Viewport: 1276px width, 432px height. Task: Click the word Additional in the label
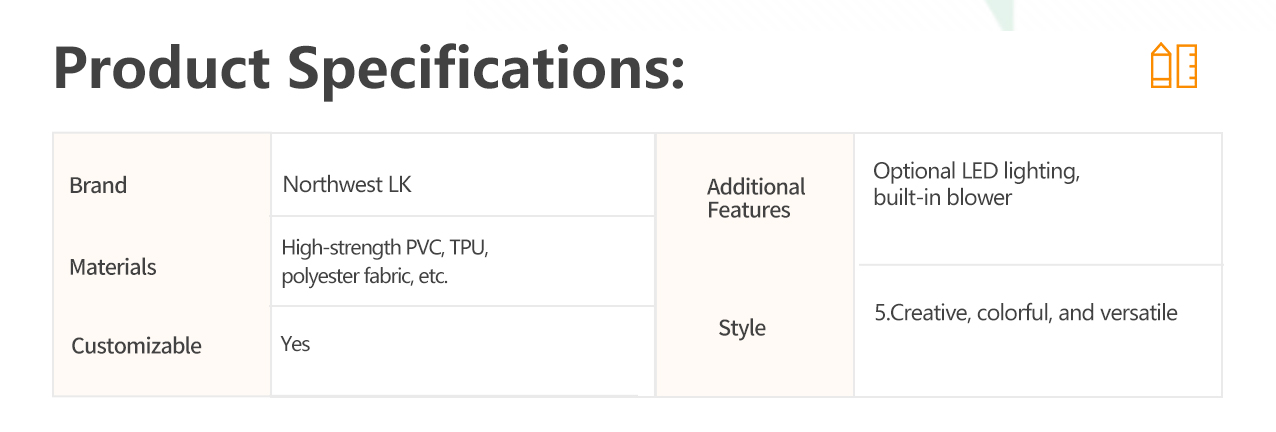coord(756,187)
